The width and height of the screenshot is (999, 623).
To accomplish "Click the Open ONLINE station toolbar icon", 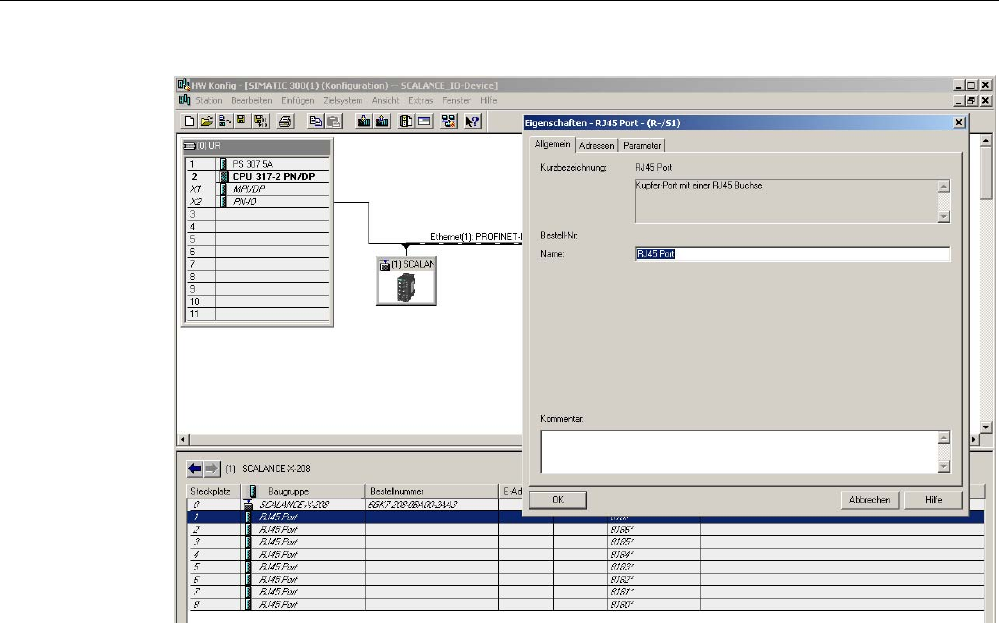I will [x=224, y=121].
